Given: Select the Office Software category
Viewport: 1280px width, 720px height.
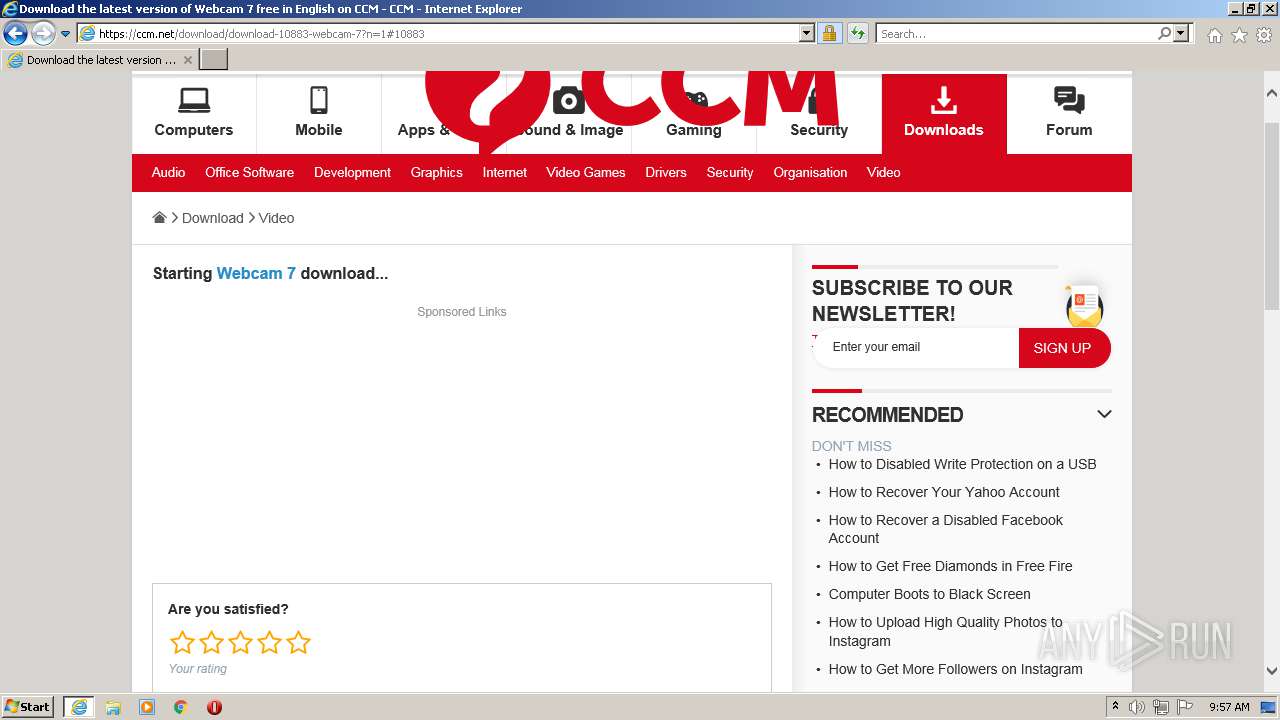Looking at the screenshot, I should point(249,172).
